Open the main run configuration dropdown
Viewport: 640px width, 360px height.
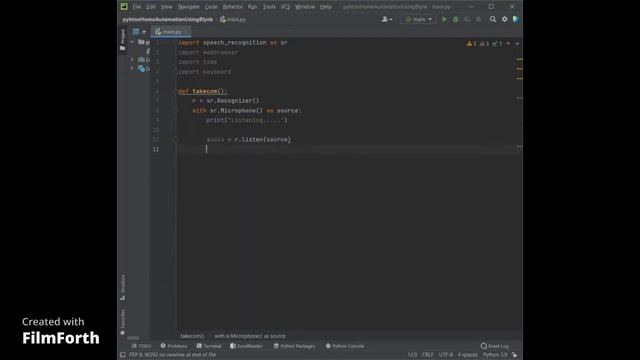(418, 19)
